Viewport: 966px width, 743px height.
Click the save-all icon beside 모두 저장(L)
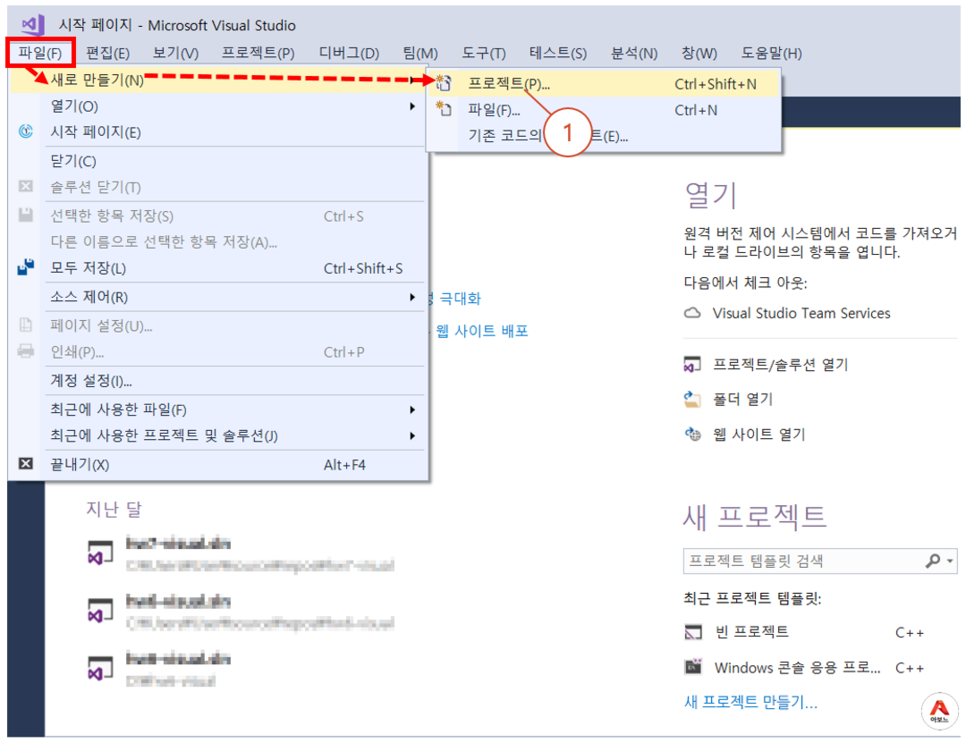25,267
